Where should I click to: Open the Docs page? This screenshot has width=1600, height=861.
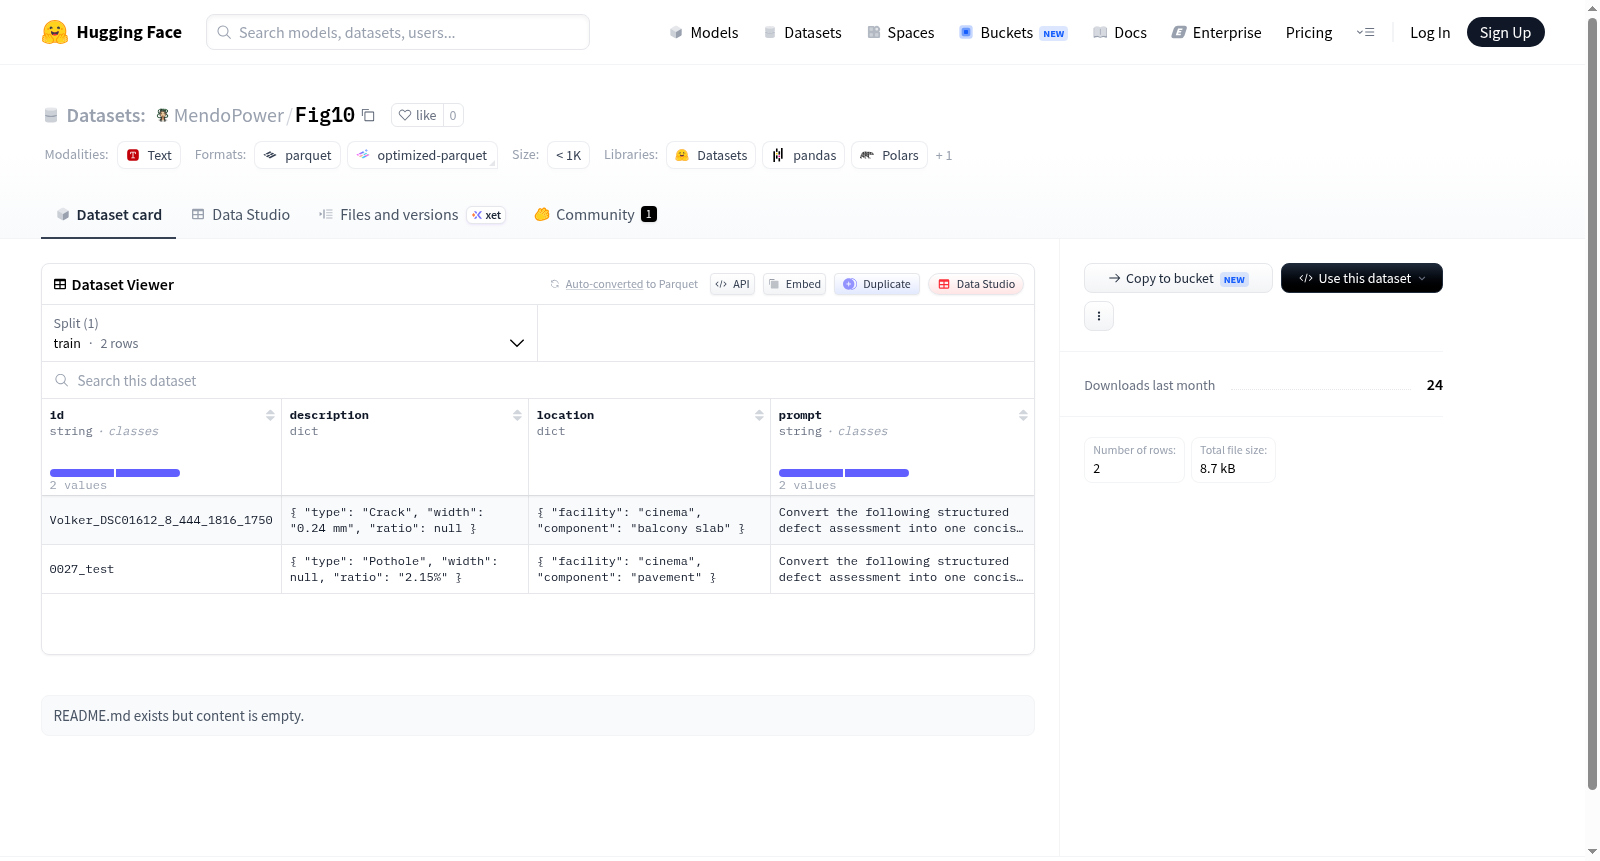(x=1120, y=32)
